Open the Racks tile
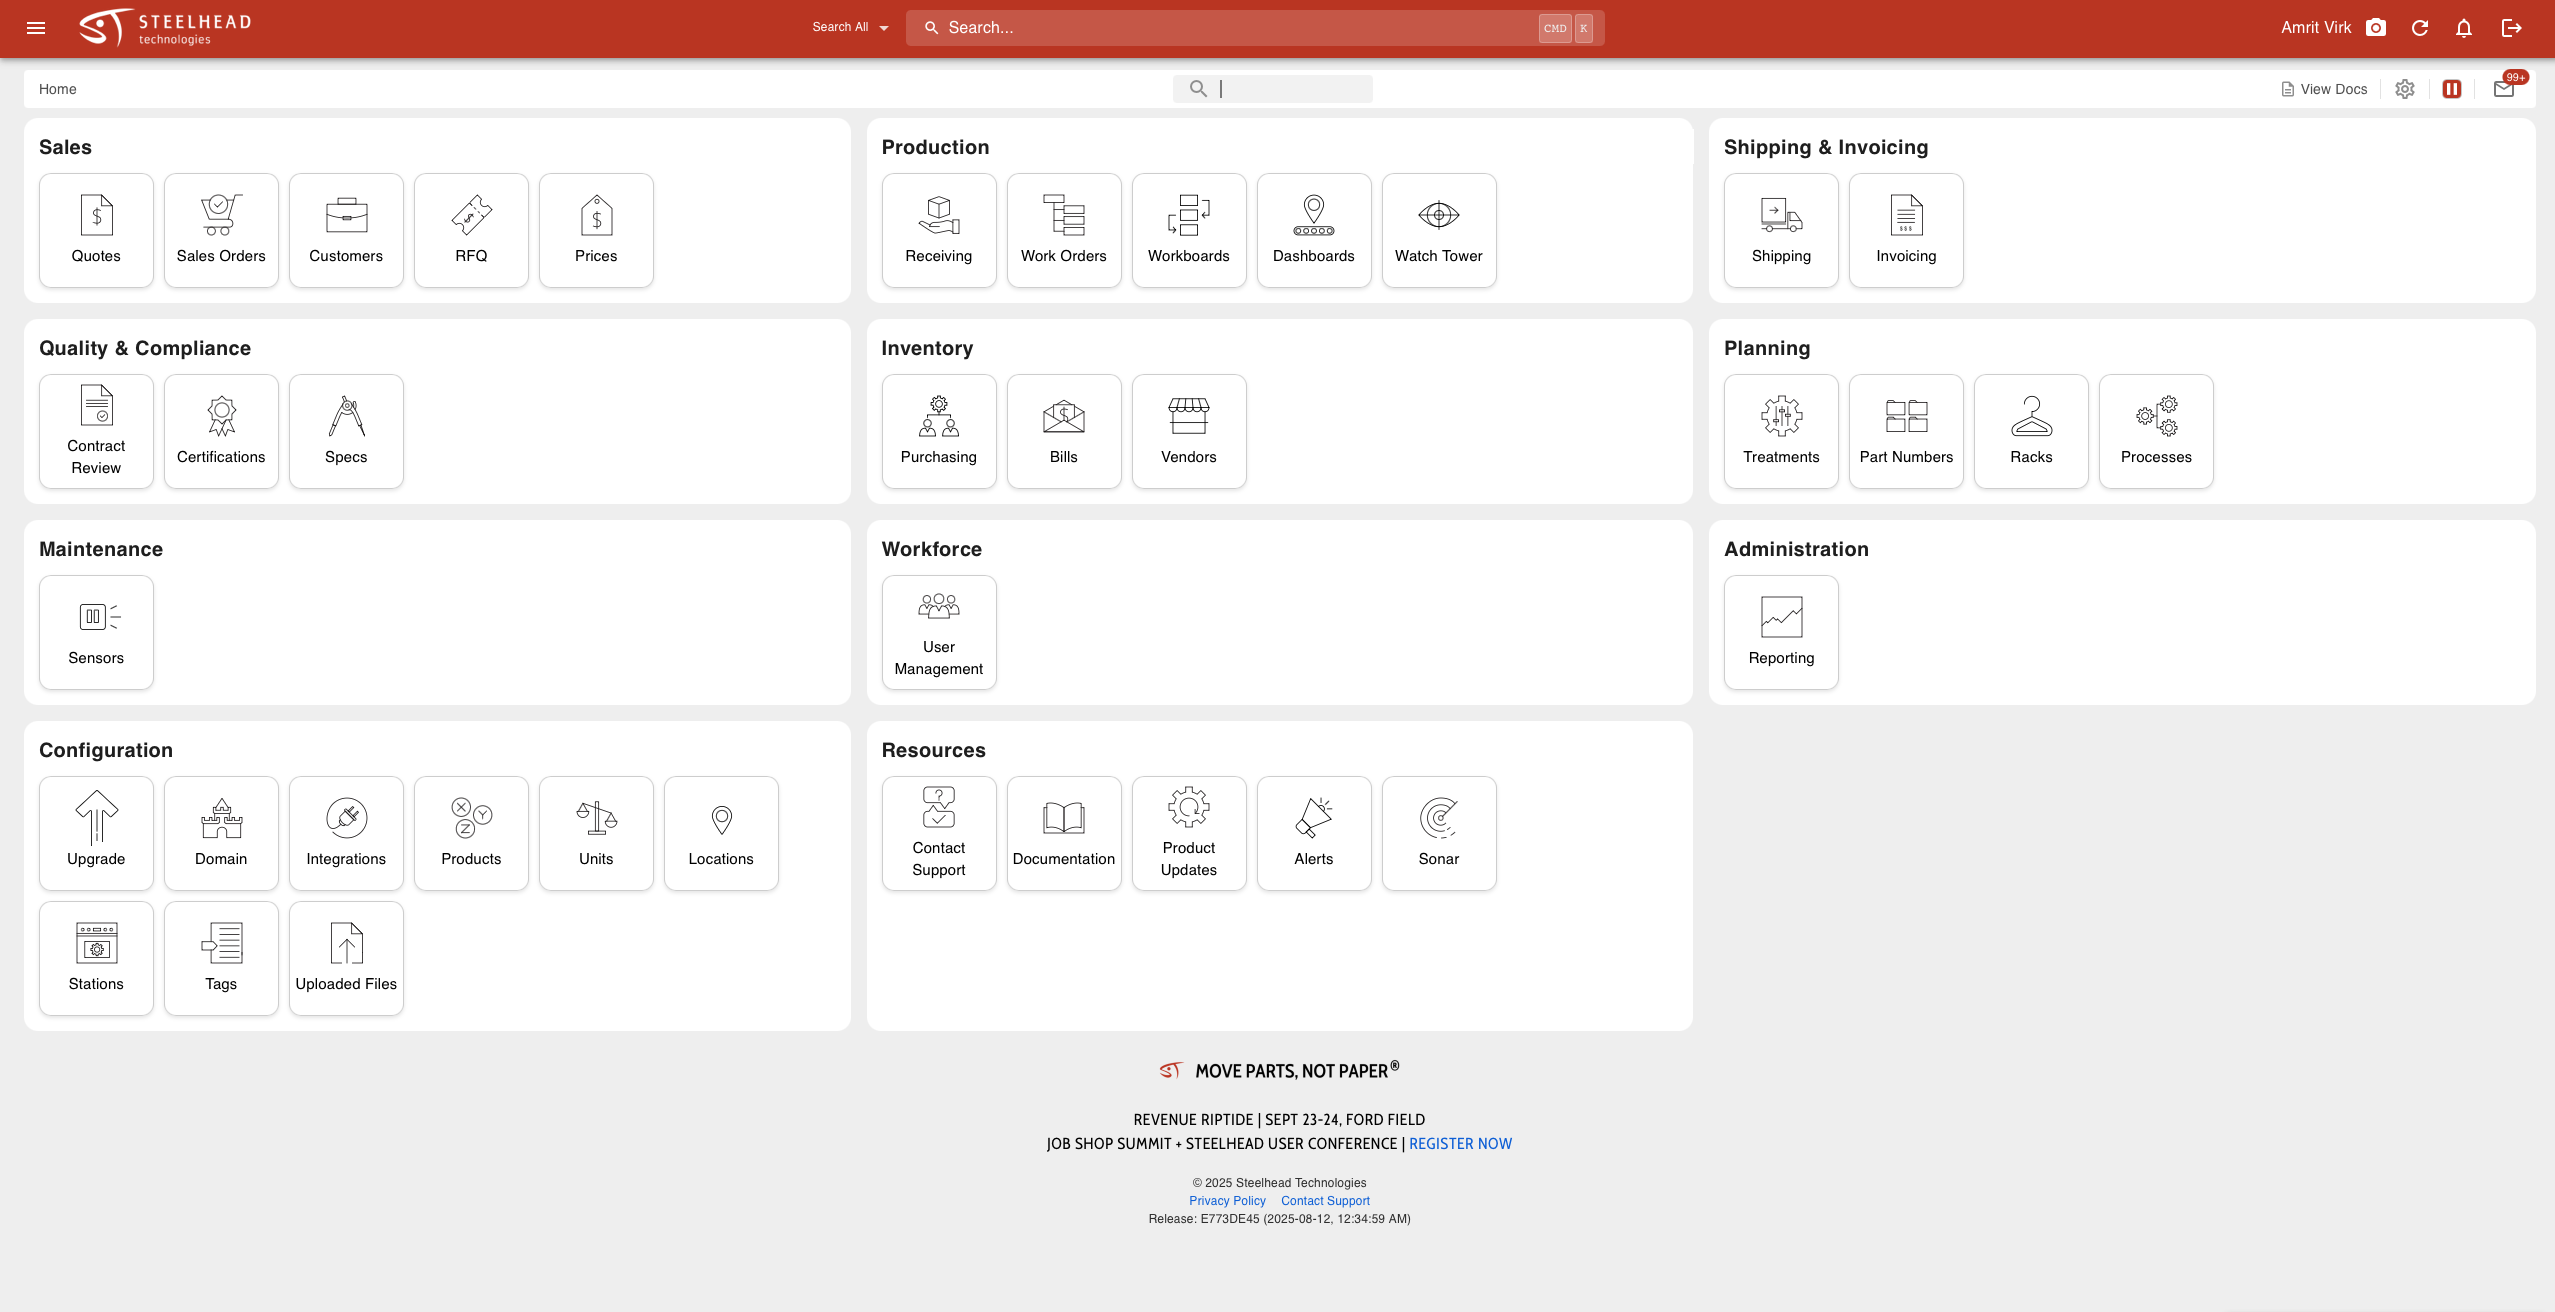 pyautogui.click(x=2031, y=431)
